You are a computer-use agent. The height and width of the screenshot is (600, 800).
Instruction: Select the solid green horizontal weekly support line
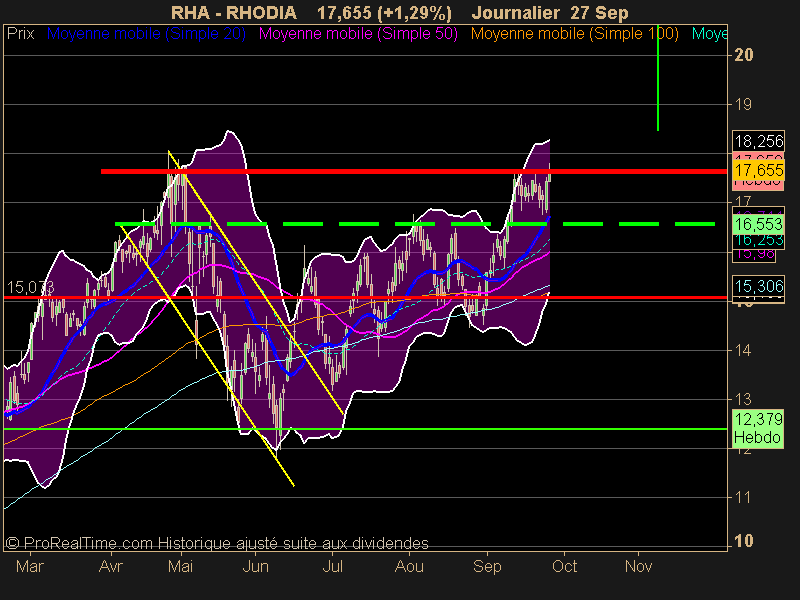pyautogui.click(x=365, y=429)
